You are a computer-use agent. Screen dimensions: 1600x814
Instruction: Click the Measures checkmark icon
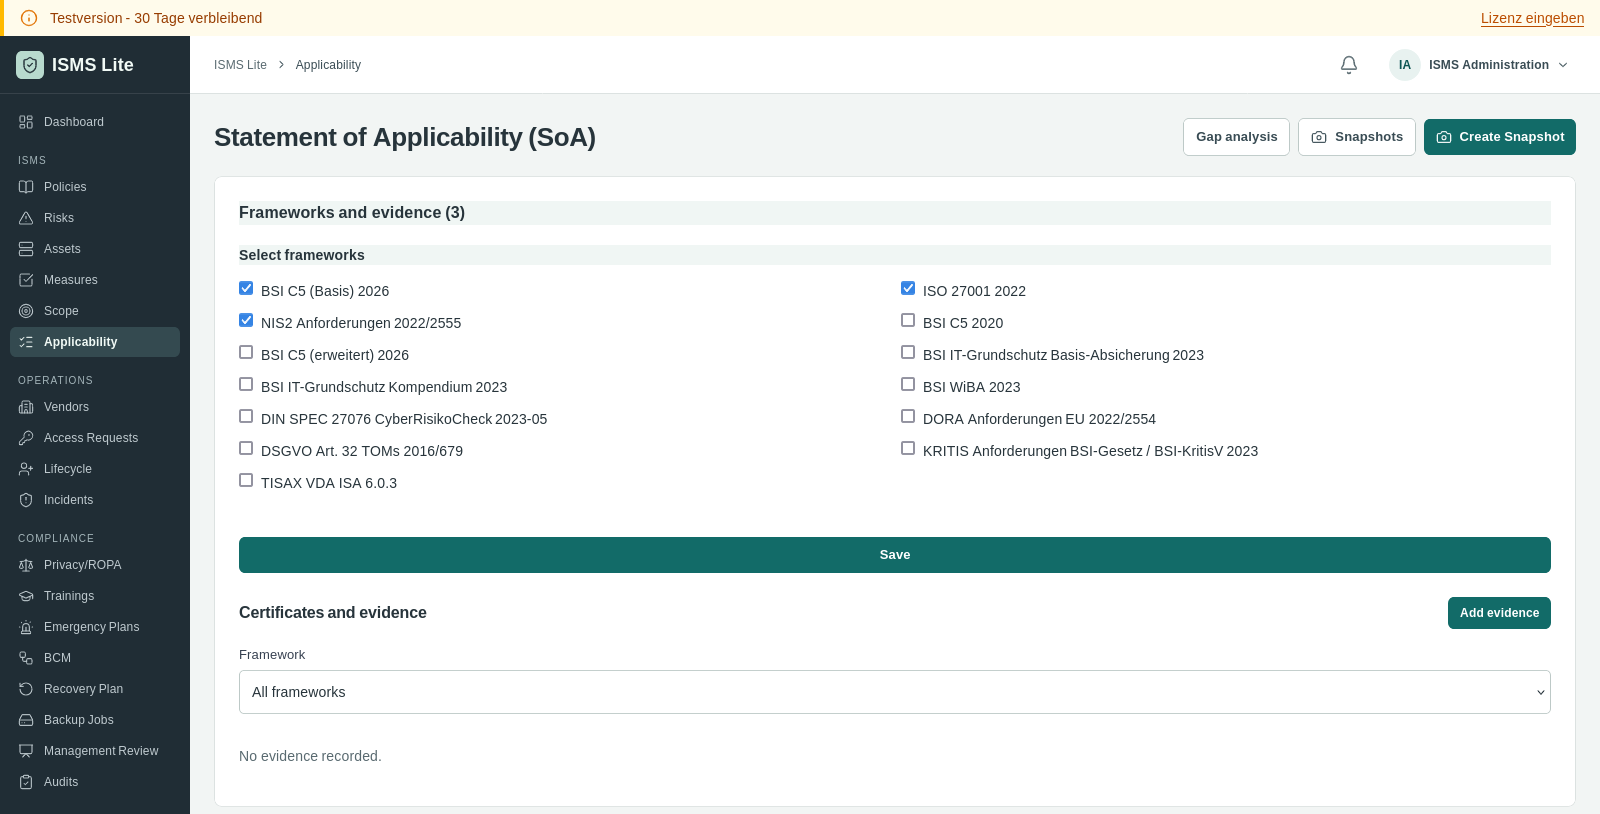click(x=26, y=280)
